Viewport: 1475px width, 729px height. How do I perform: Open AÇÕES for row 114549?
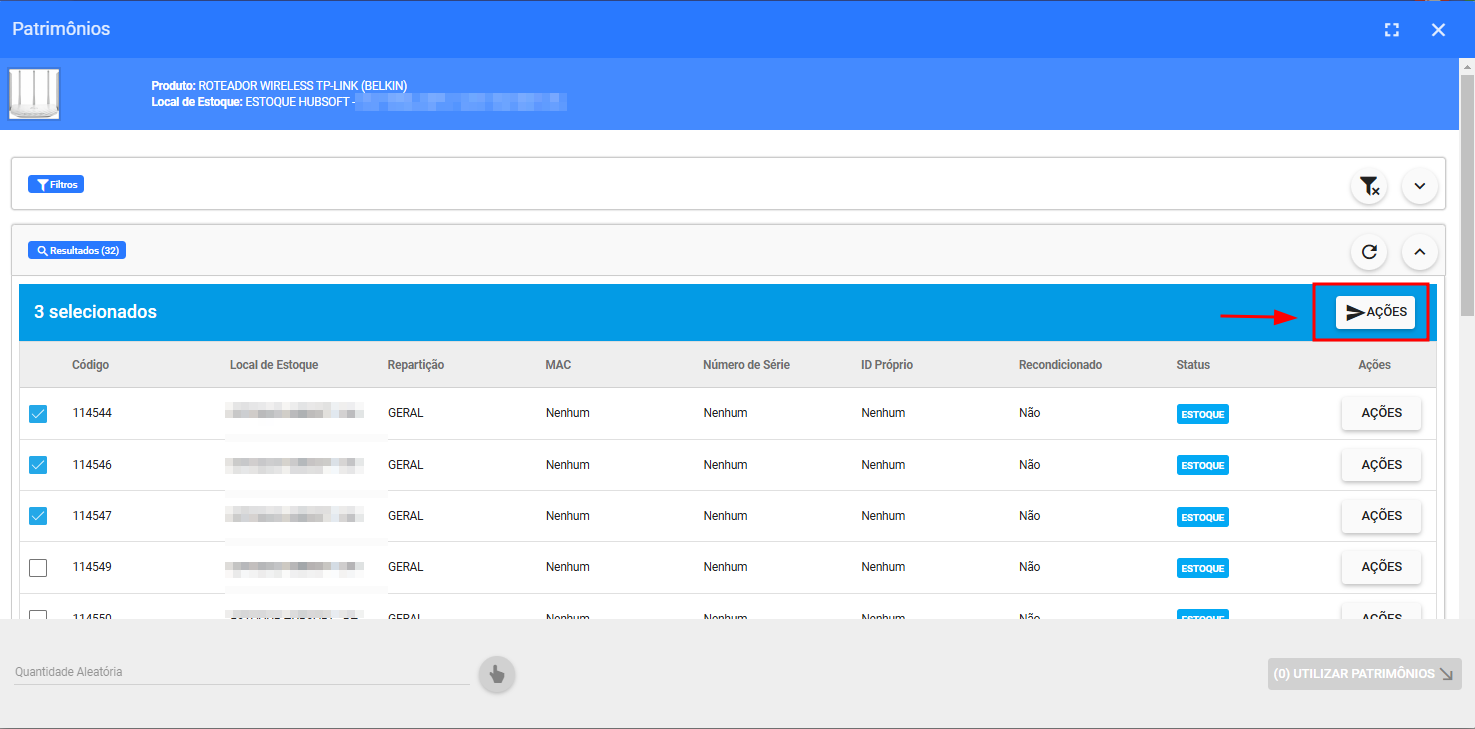point(1381,567)
